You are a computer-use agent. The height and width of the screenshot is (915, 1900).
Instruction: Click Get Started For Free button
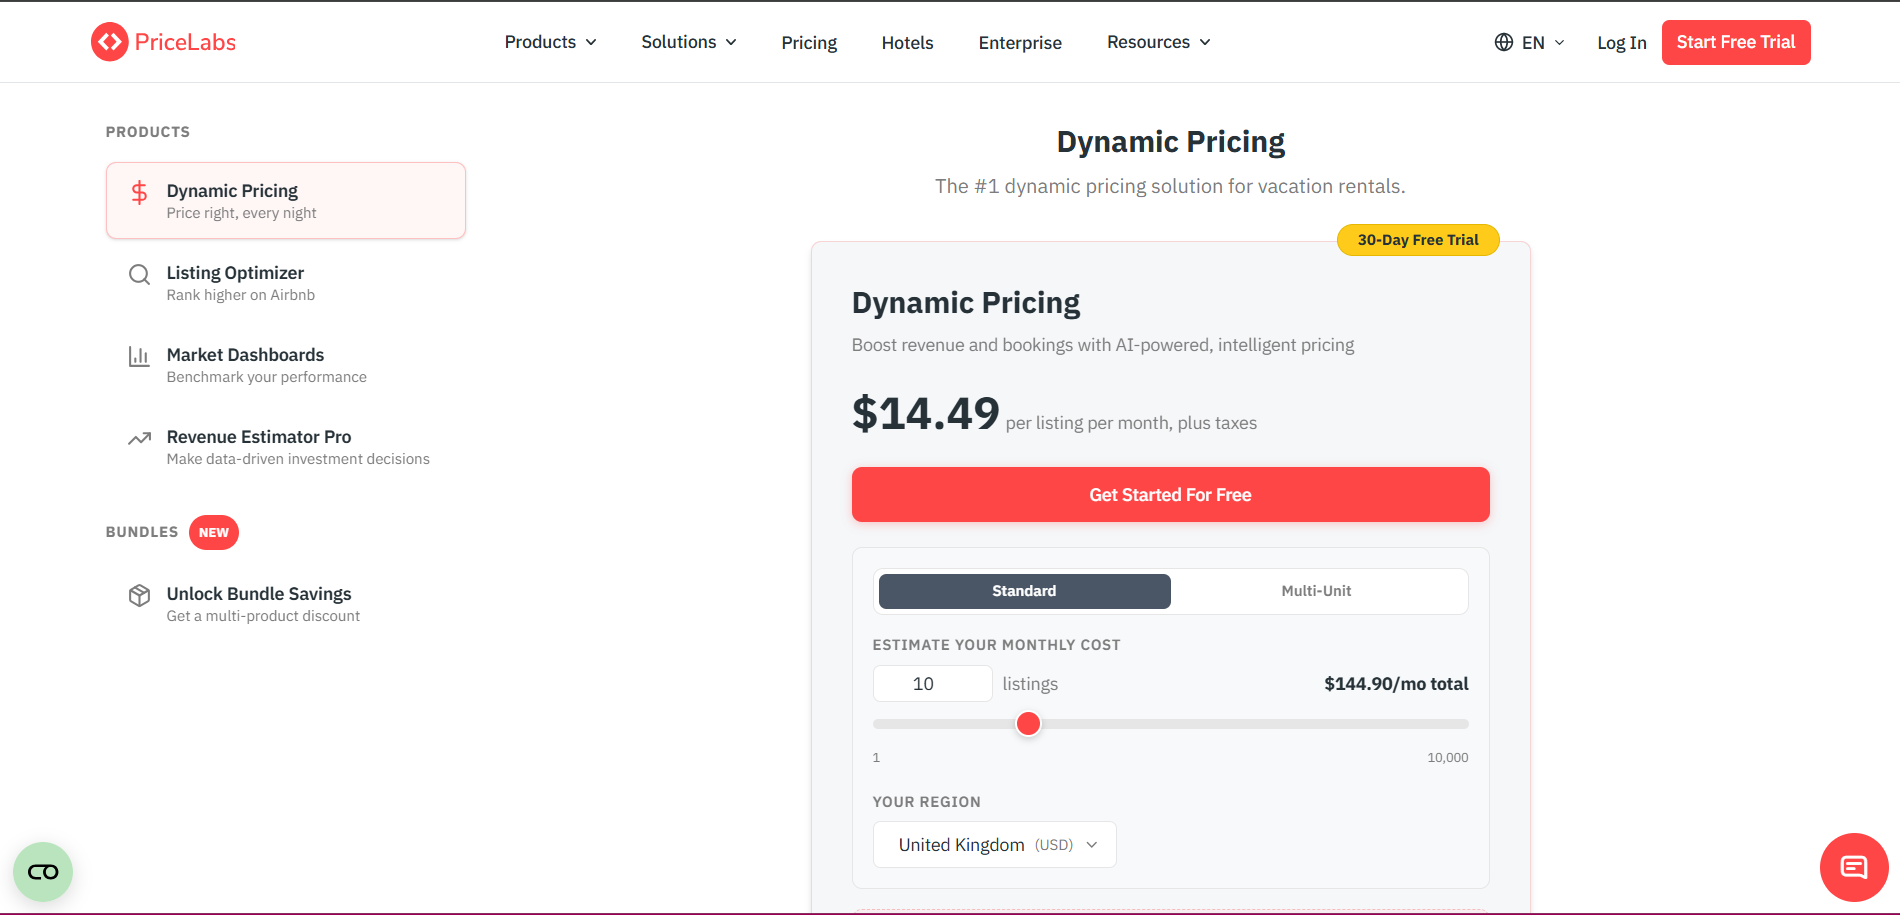(x=1170, y=494)
